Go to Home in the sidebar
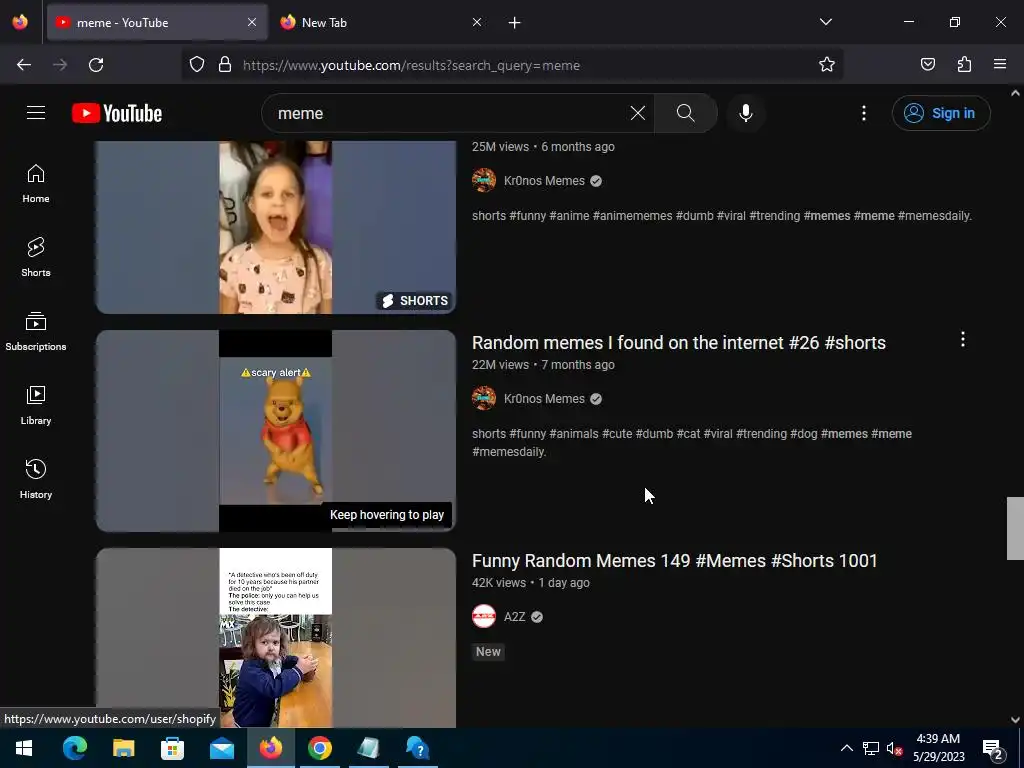The height and width of the screenshot is (768, 1024). (x=36, y=184)
